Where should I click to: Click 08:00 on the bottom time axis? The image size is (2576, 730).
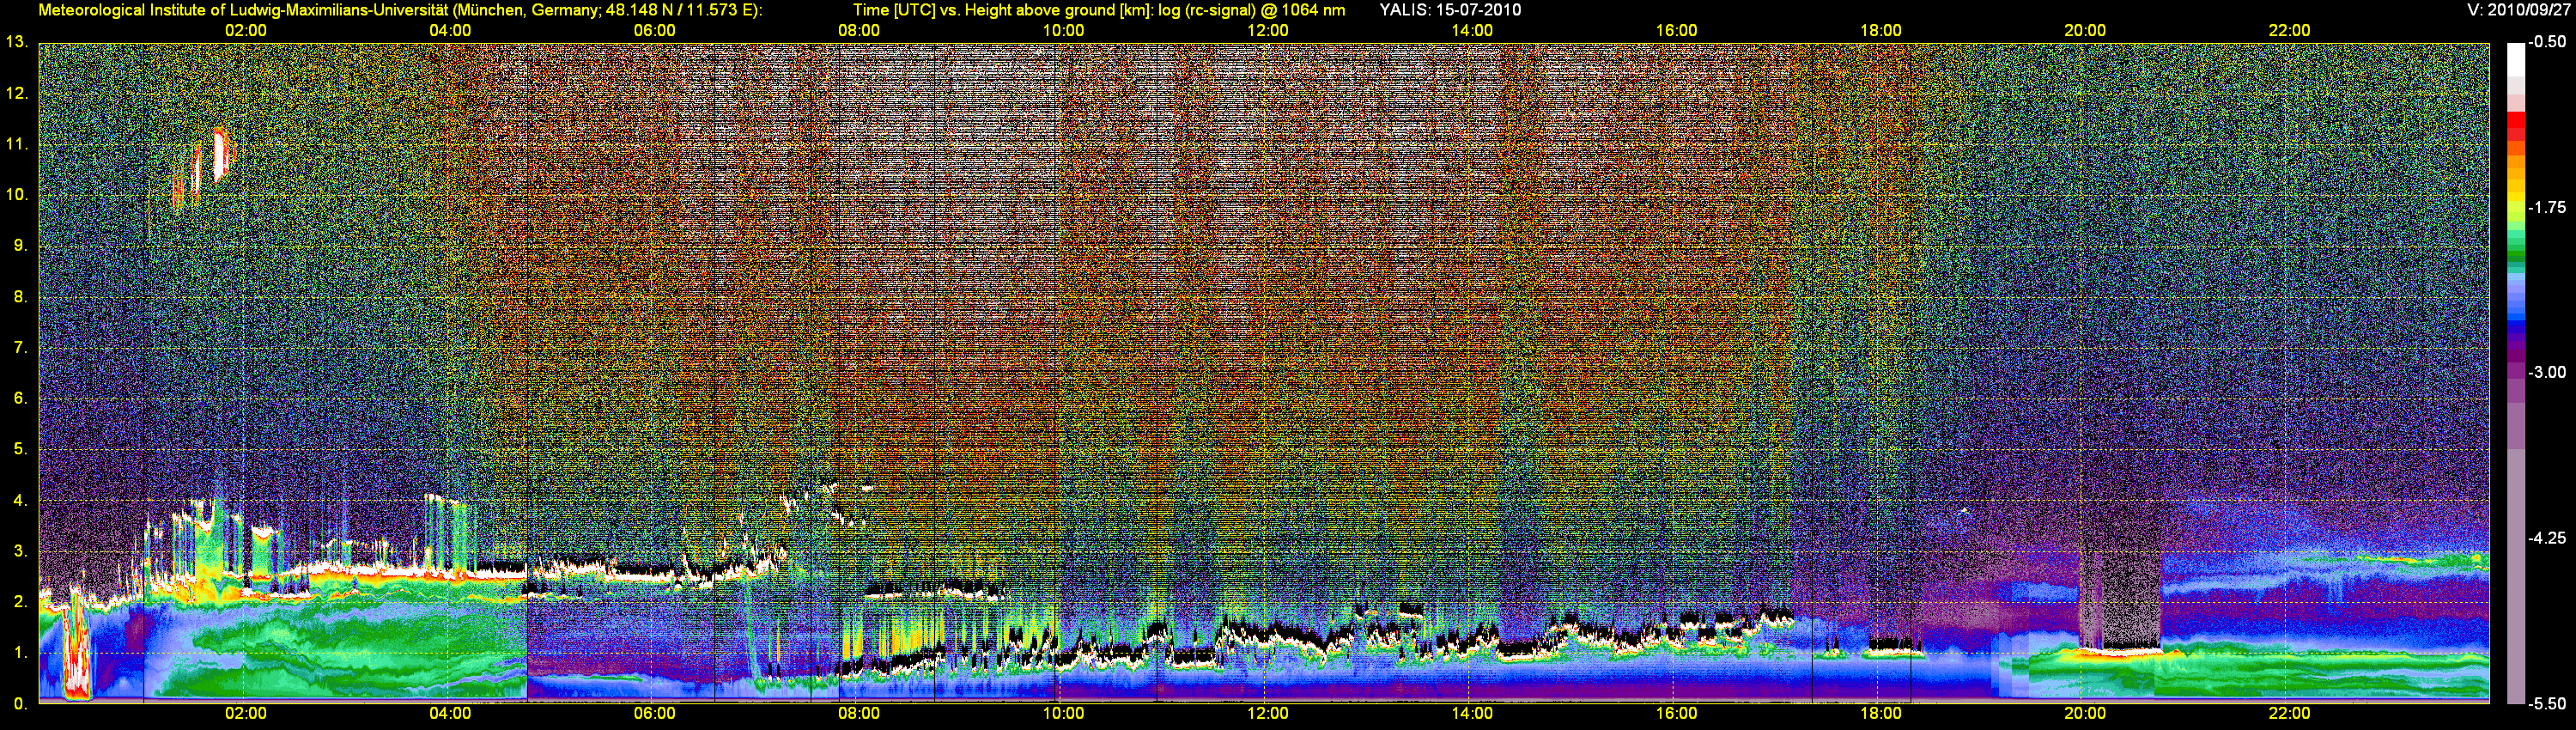[859, 713]
